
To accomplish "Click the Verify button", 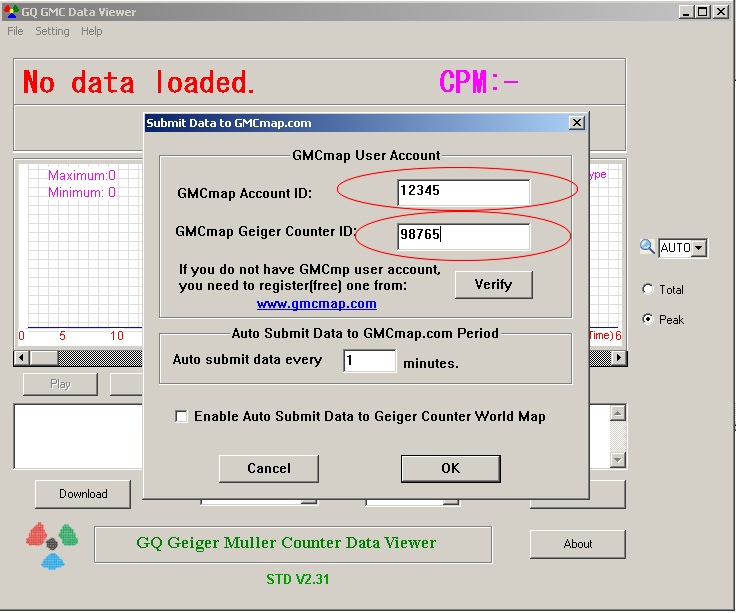I will (493, 284).
